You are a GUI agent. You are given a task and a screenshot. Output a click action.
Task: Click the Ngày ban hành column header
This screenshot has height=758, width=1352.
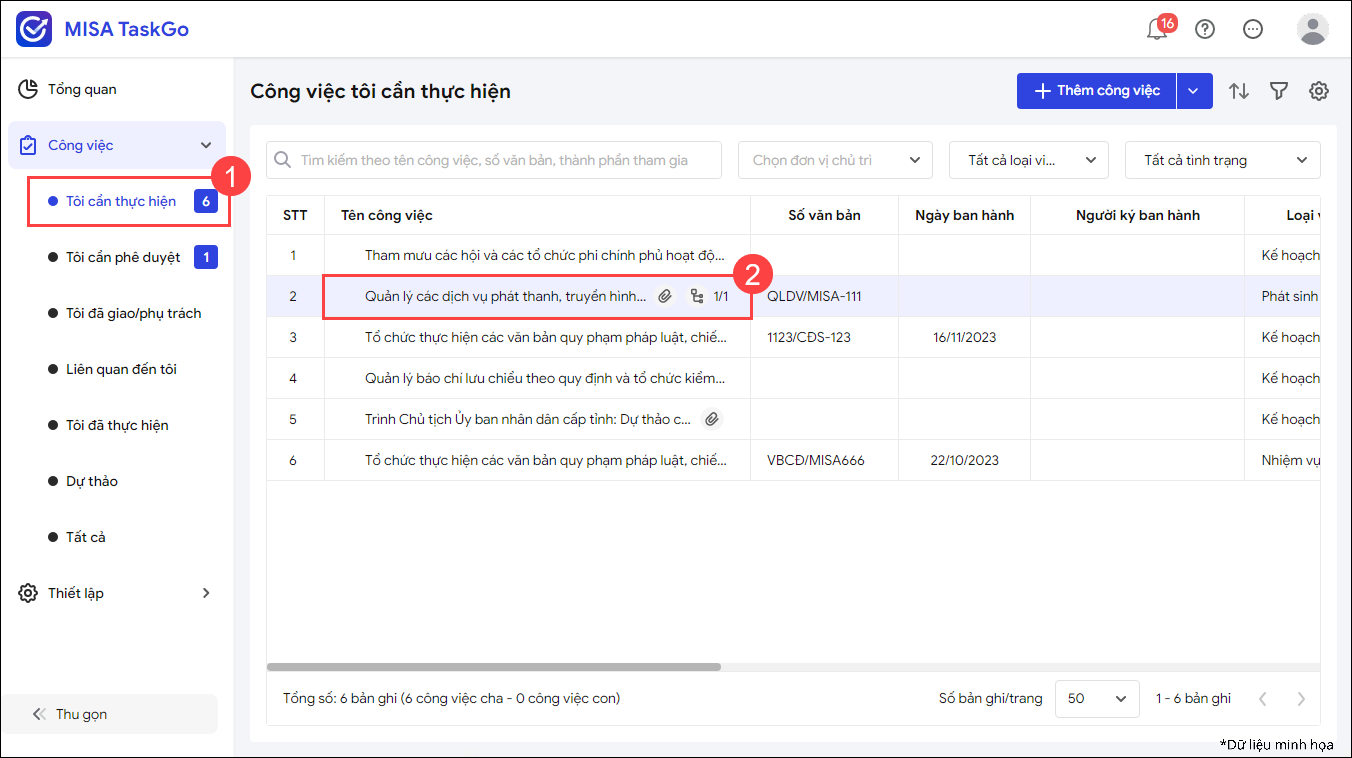(964, 215)
